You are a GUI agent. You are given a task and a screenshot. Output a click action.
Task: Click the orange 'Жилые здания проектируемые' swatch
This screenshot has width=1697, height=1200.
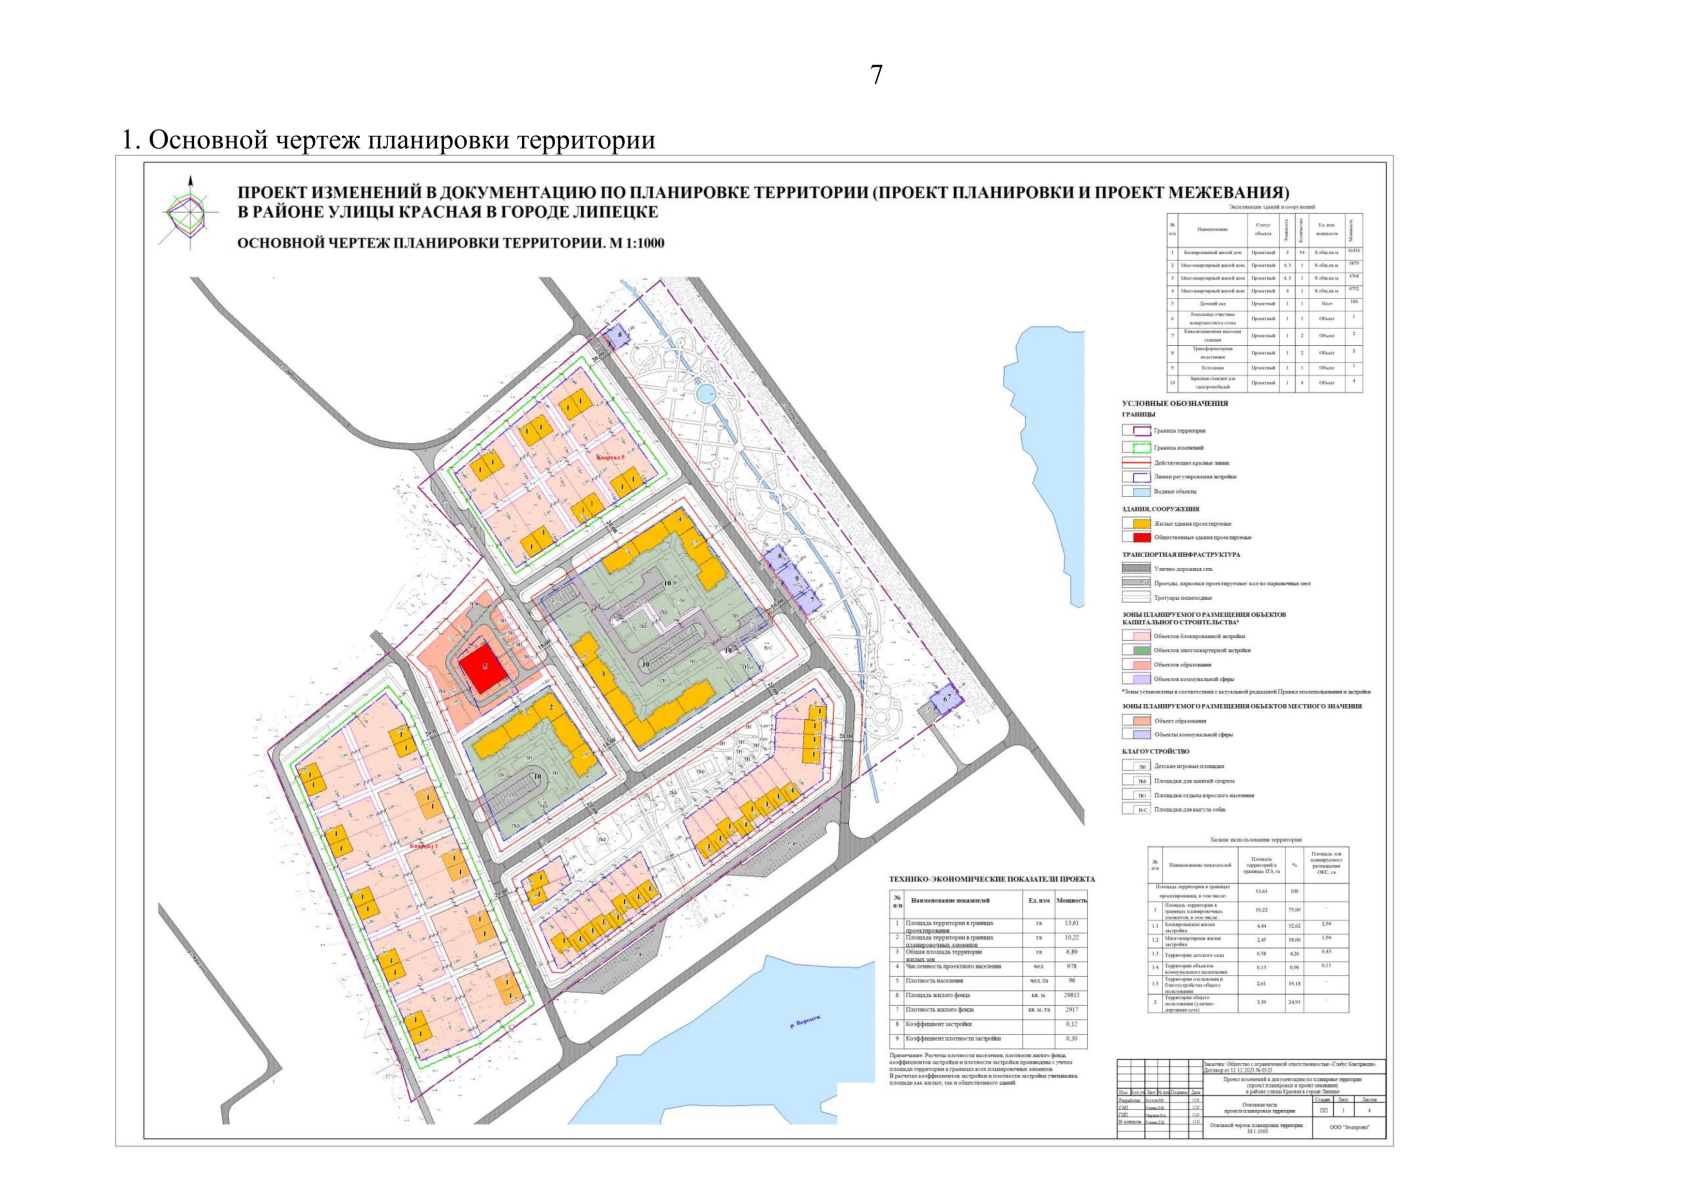click(x=1135, y=523)
